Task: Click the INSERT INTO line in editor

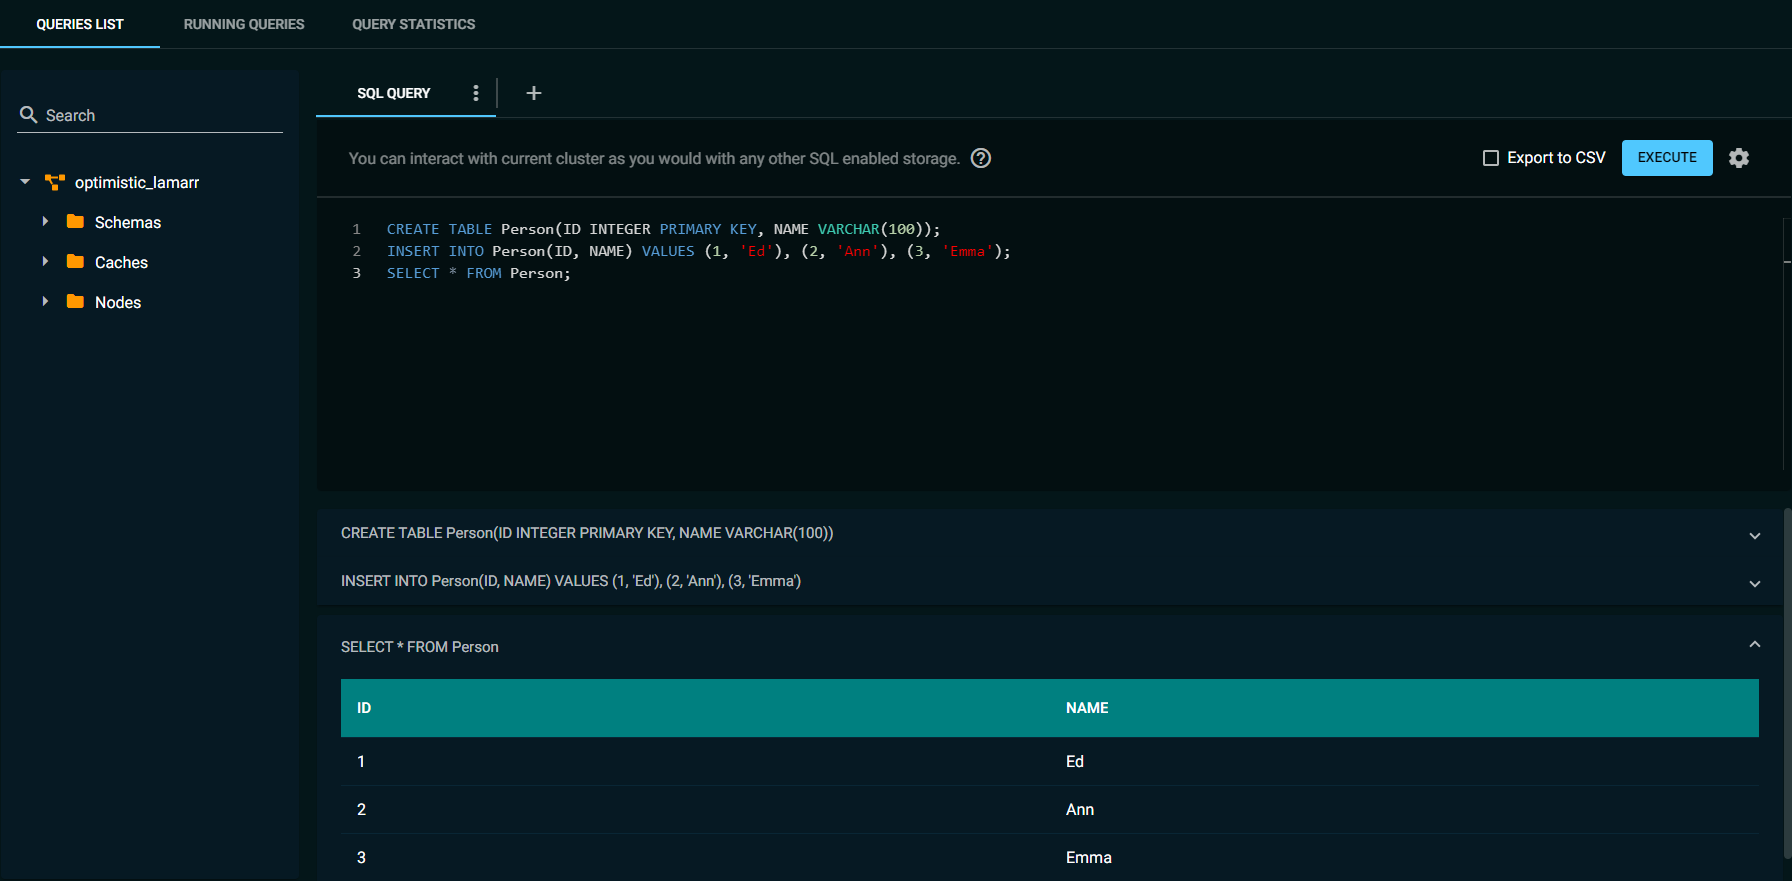Action: pos(699,251)
